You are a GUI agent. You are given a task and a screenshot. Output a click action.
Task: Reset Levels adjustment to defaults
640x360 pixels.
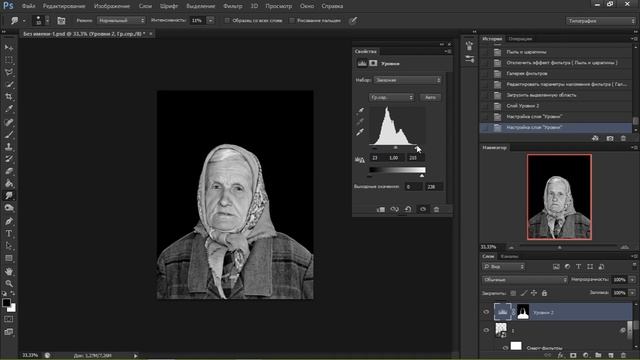408,209
